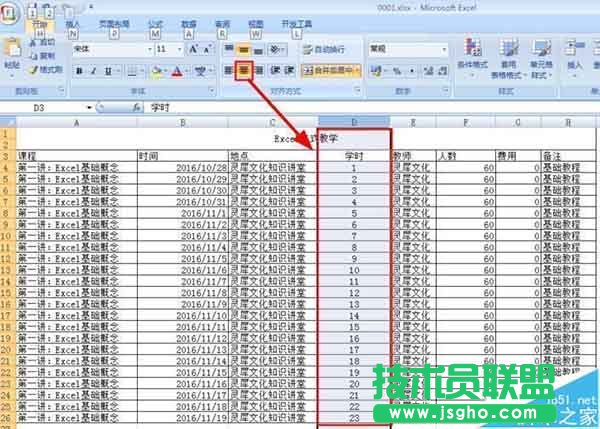The image size is (600, 429).
Task: Open the Name Box dropdown arrow
Action: [x=89, y=108]
